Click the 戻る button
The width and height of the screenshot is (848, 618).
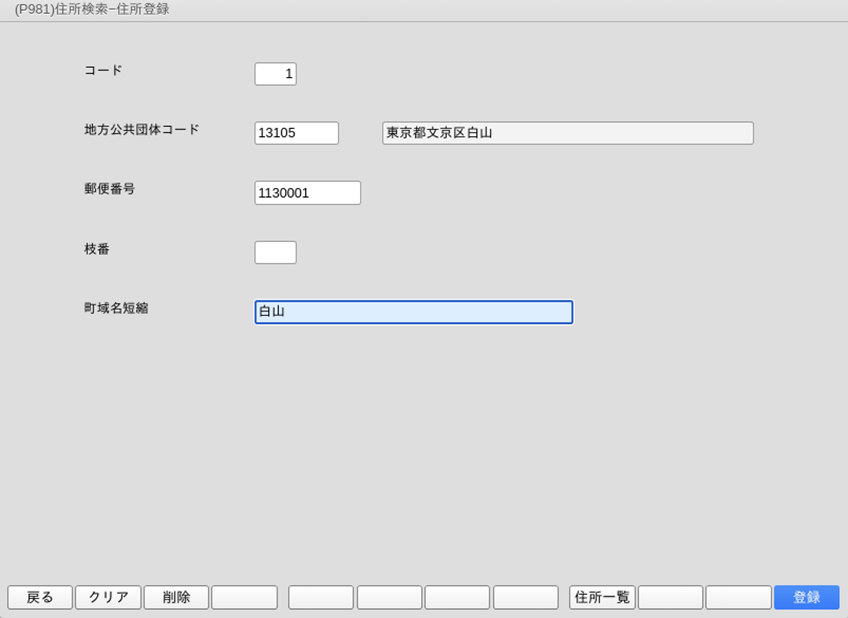coord(40,597)
